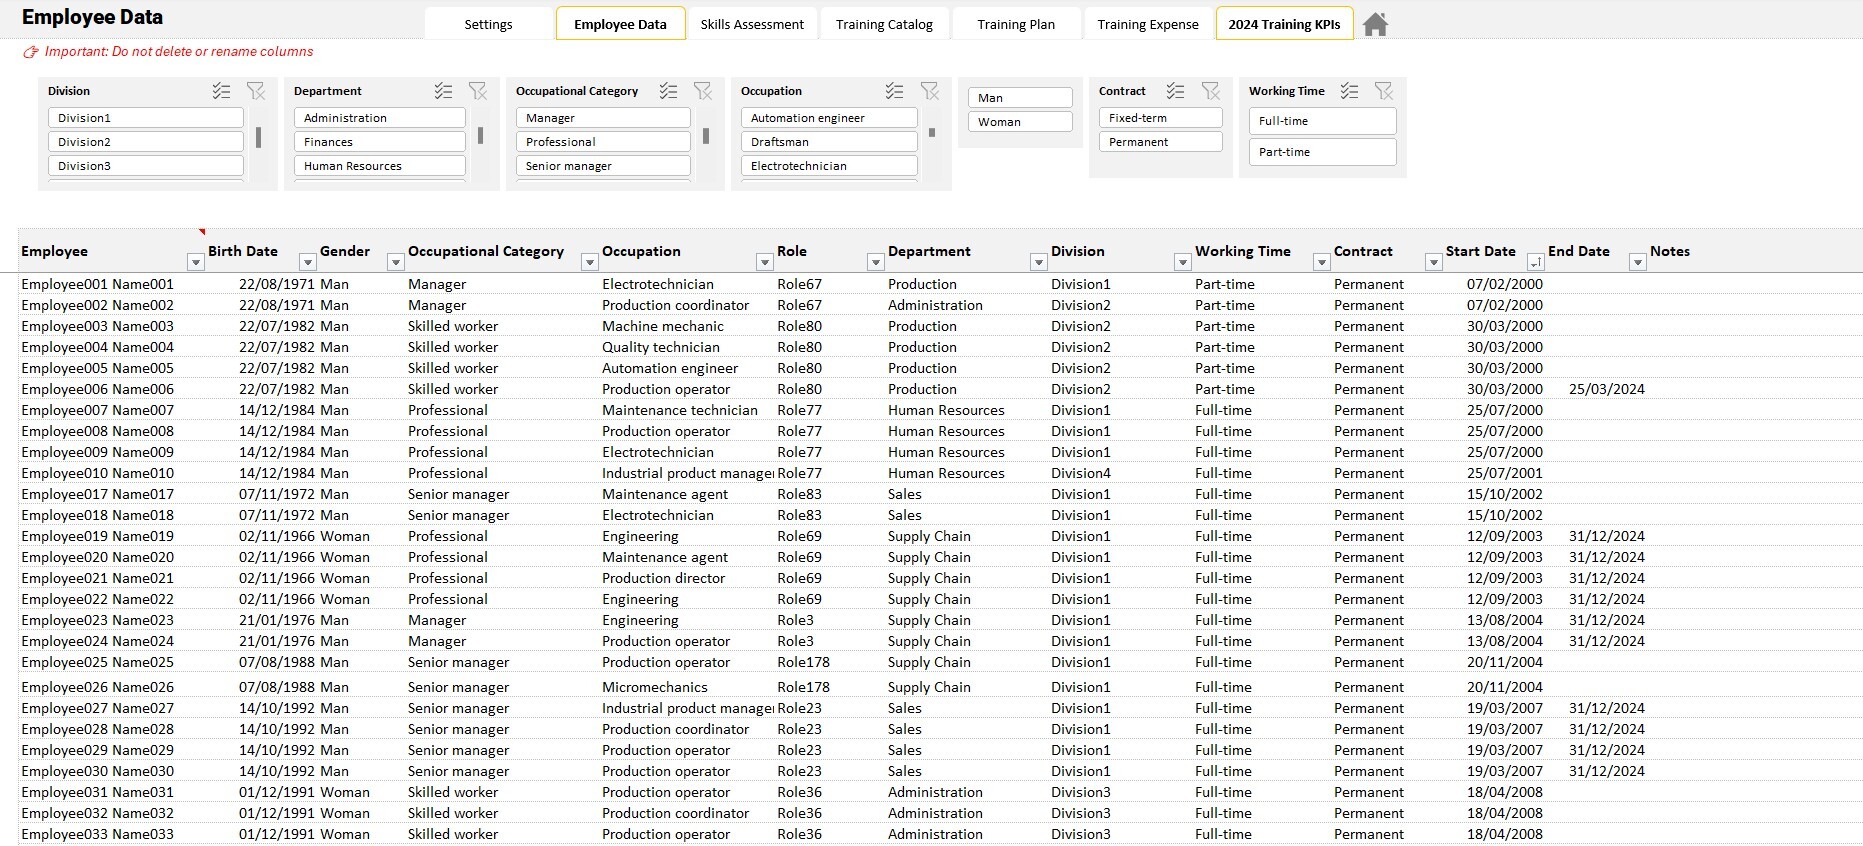The image size is (1863, 846).
Task: Clear filter on Occupation slicer
Action: coord(930,91)
